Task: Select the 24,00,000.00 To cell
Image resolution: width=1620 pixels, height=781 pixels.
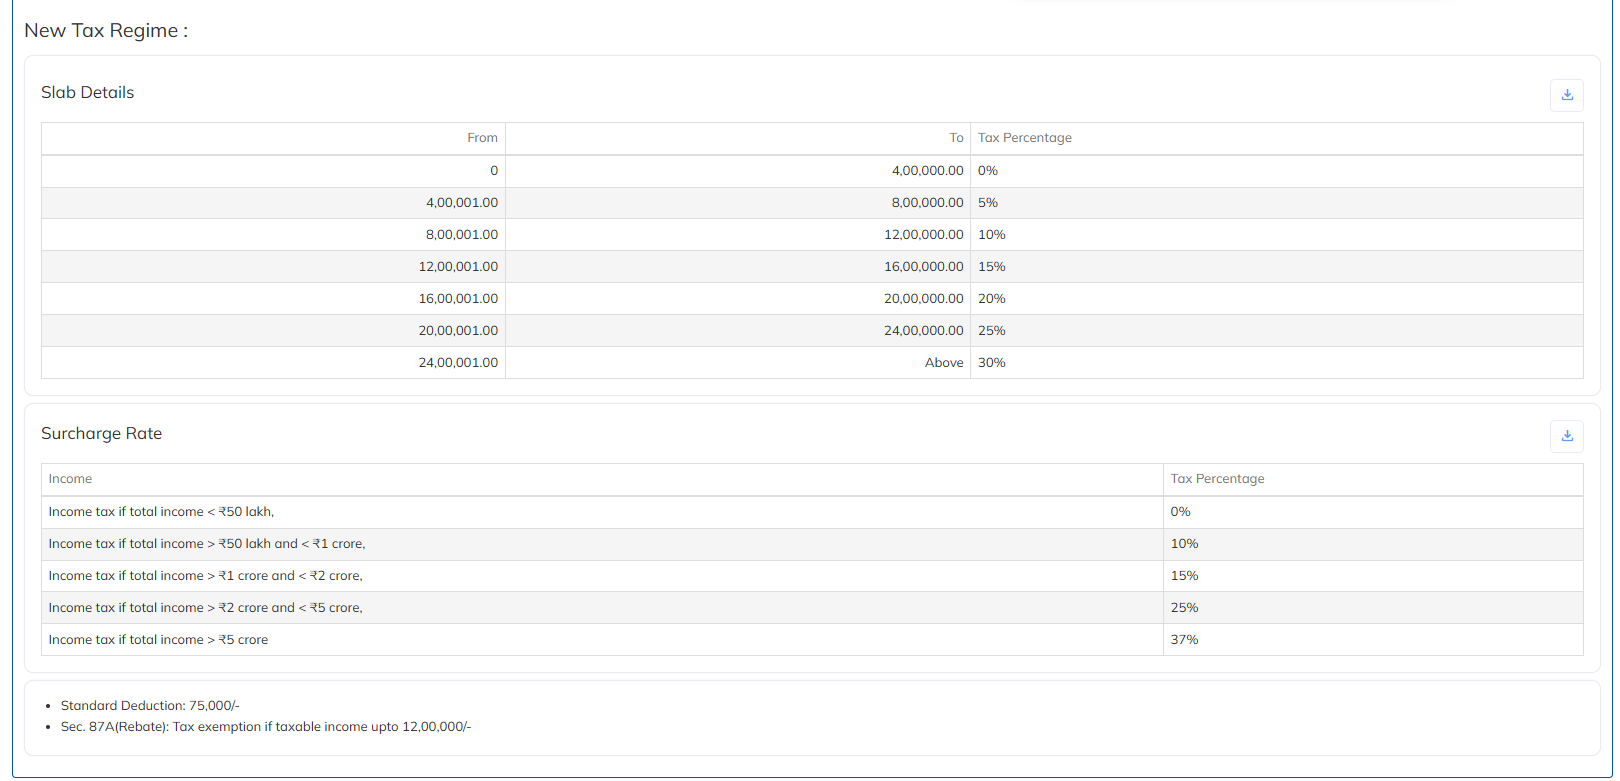Action: tap(923, 331)
